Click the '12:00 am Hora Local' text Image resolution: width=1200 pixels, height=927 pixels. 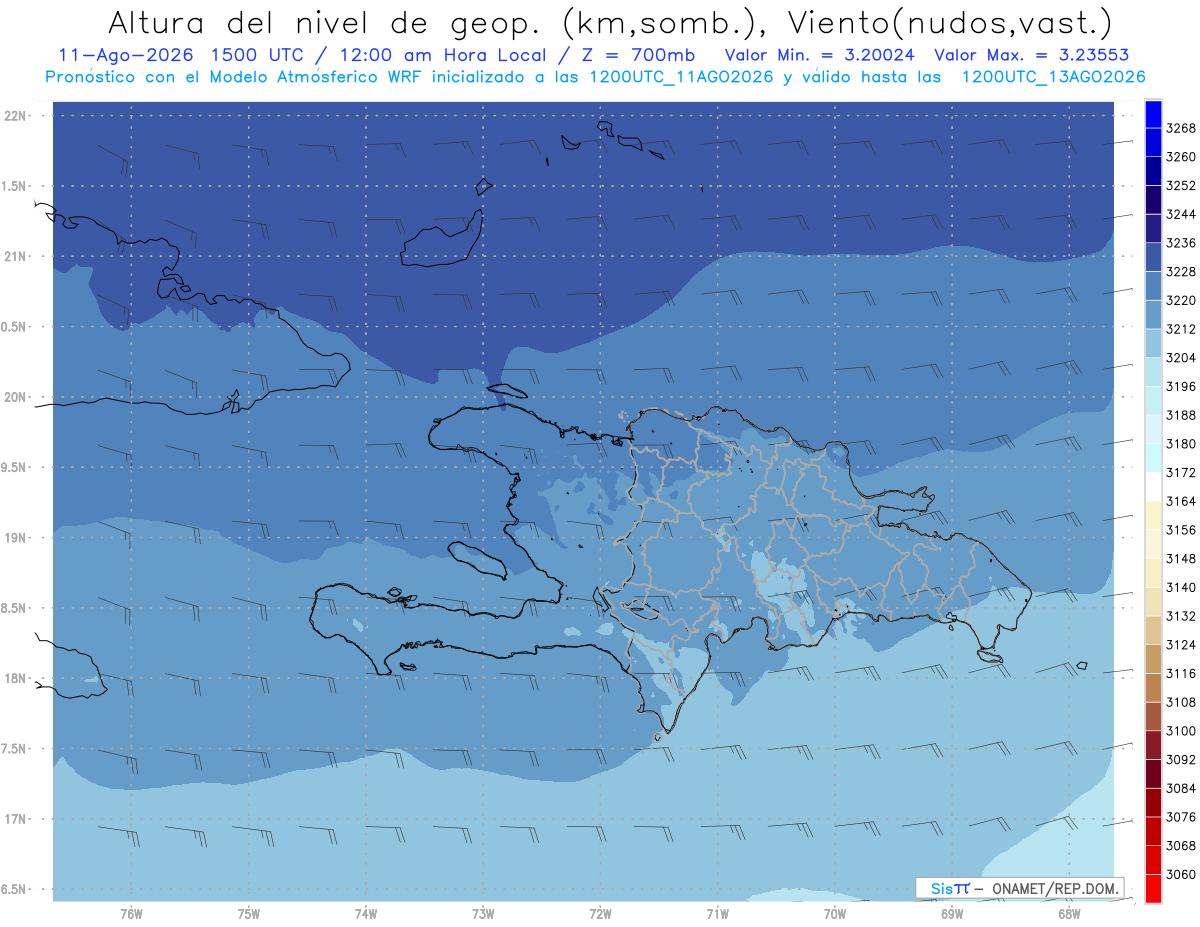pyautogui.click(x=445, y=56)
